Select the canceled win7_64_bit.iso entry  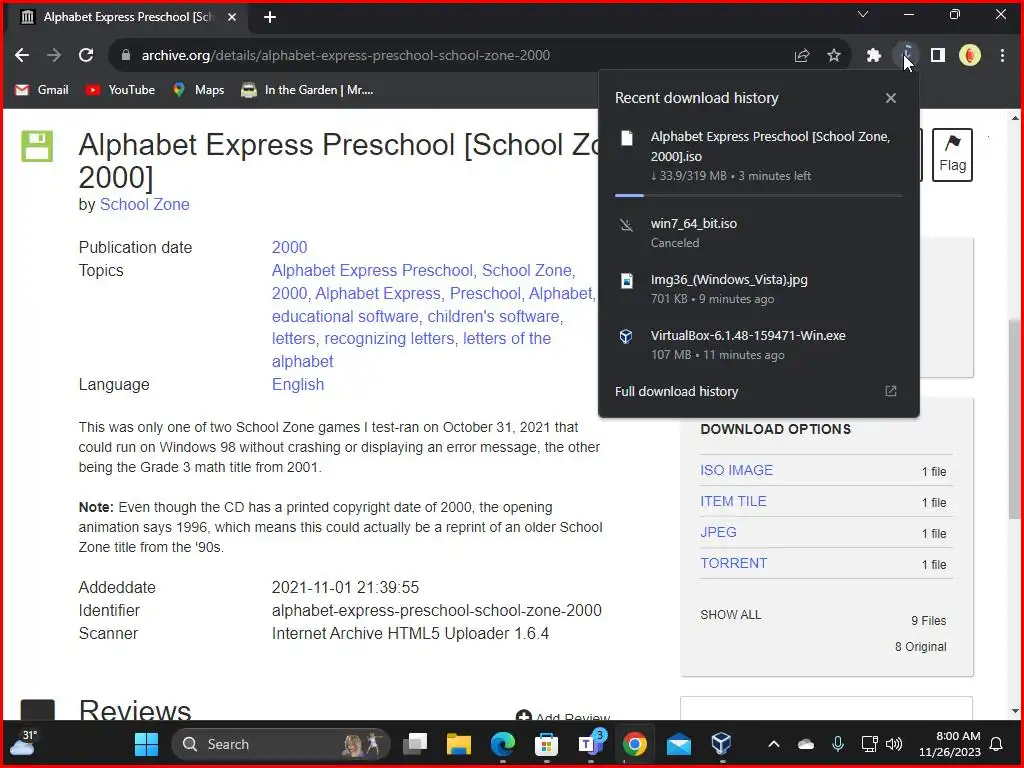pos(759,232)
